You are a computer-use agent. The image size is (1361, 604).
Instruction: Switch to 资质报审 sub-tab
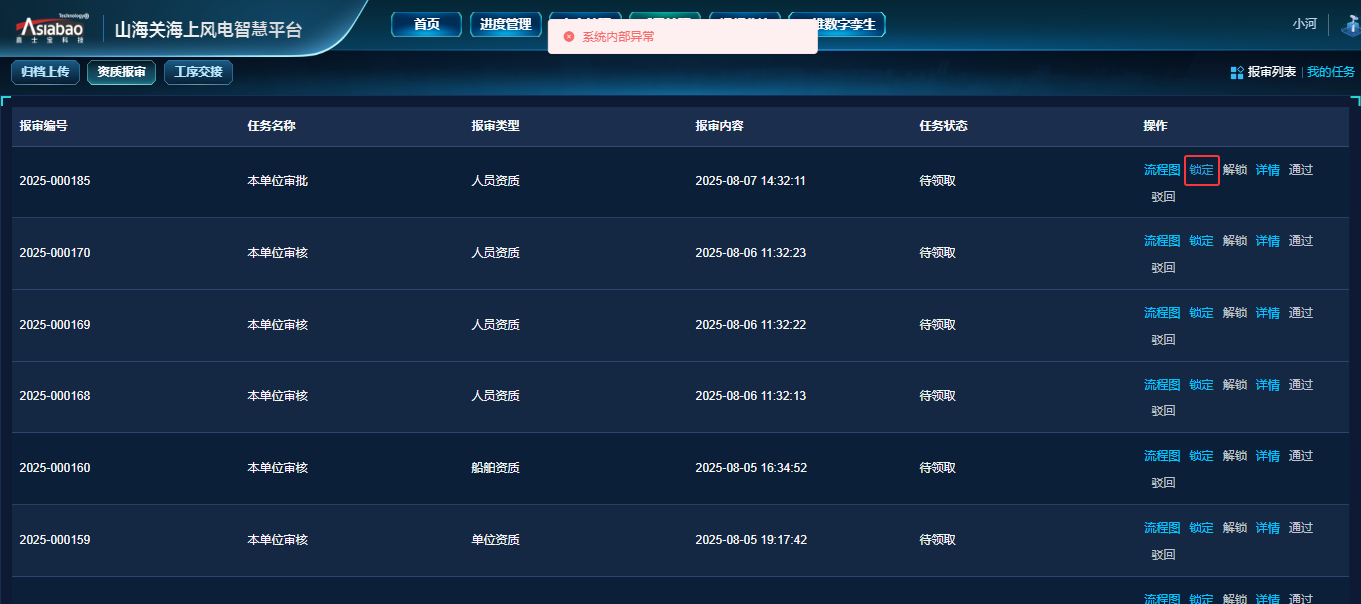pyautogui.click(x=121, y=72)
